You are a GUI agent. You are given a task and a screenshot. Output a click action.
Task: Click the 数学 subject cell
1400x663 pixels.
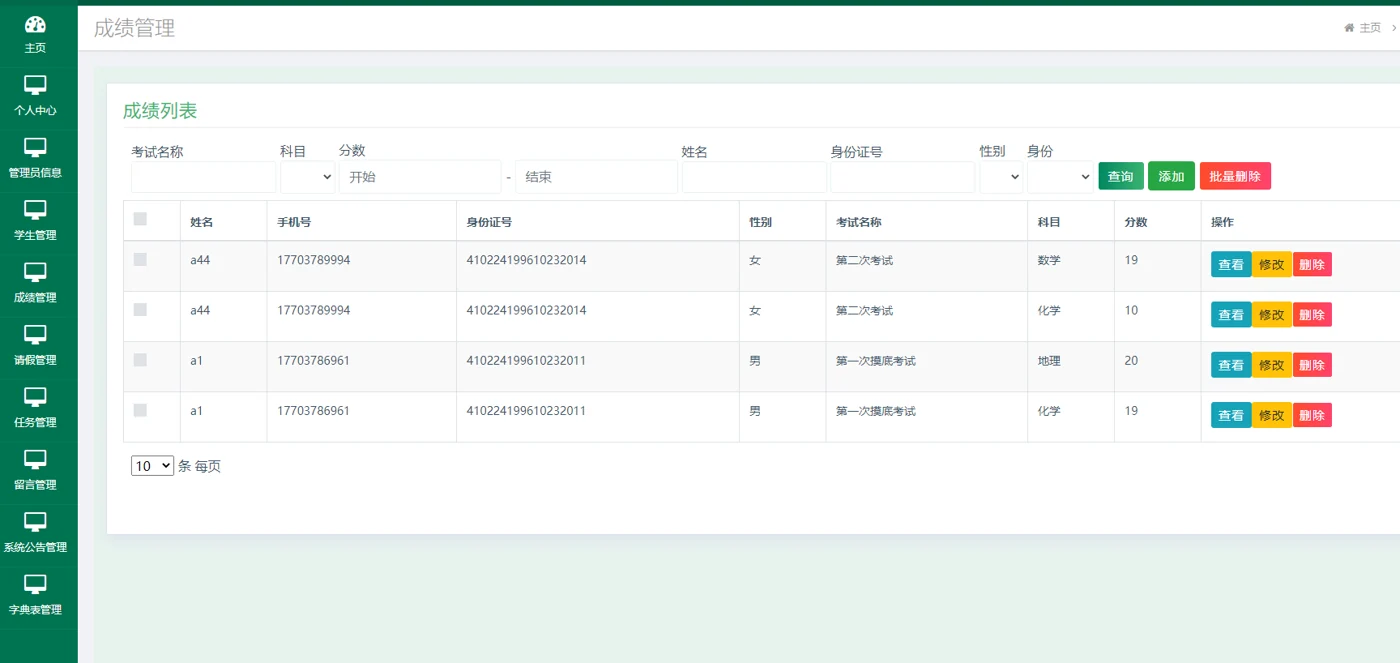click(x=1049, y=260)
